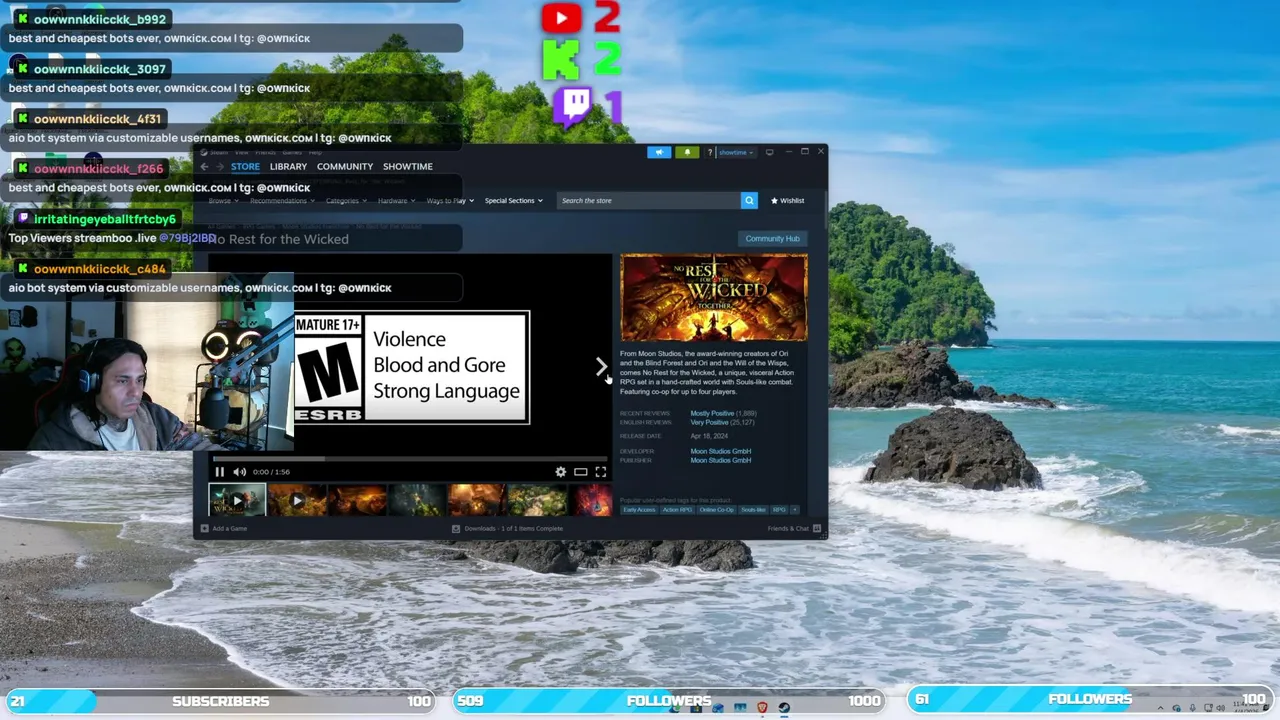Advance to next media with right arrow
Image resolution: width=1280 pixels, height=720 pixels.
(601, 367)
